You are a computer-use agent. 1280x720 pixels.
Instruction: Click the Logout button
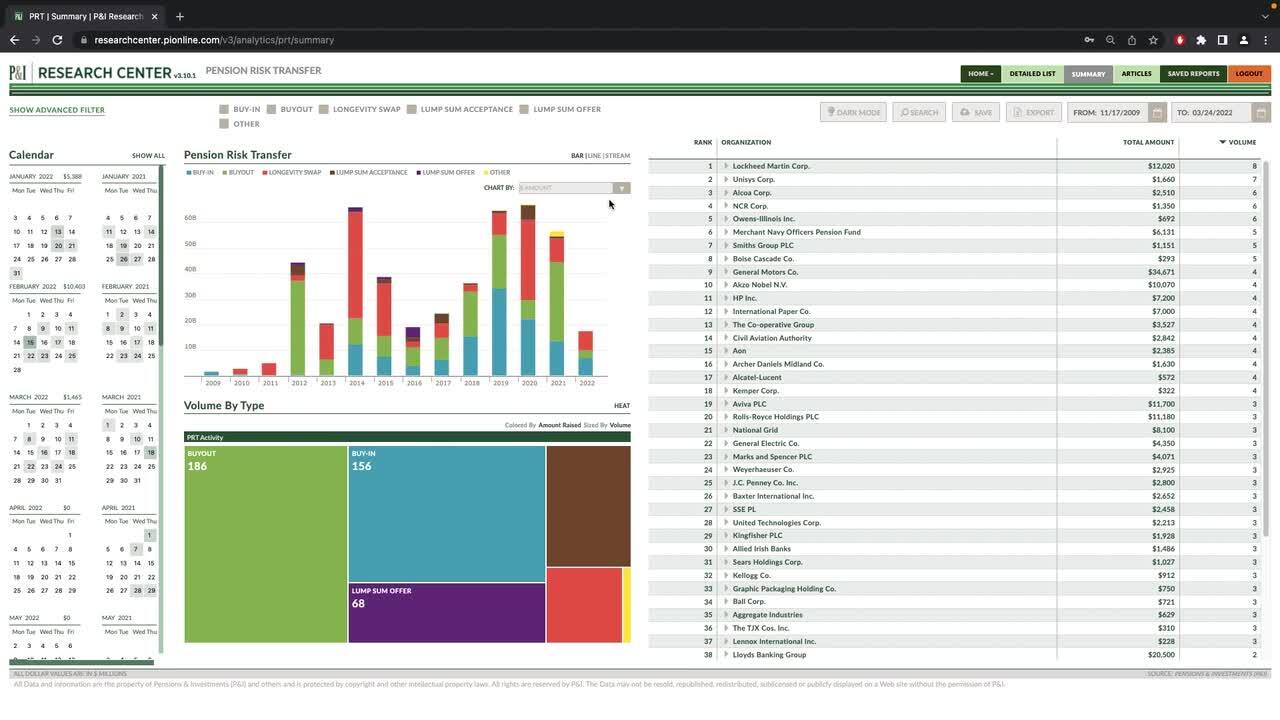click(1249, 73)
